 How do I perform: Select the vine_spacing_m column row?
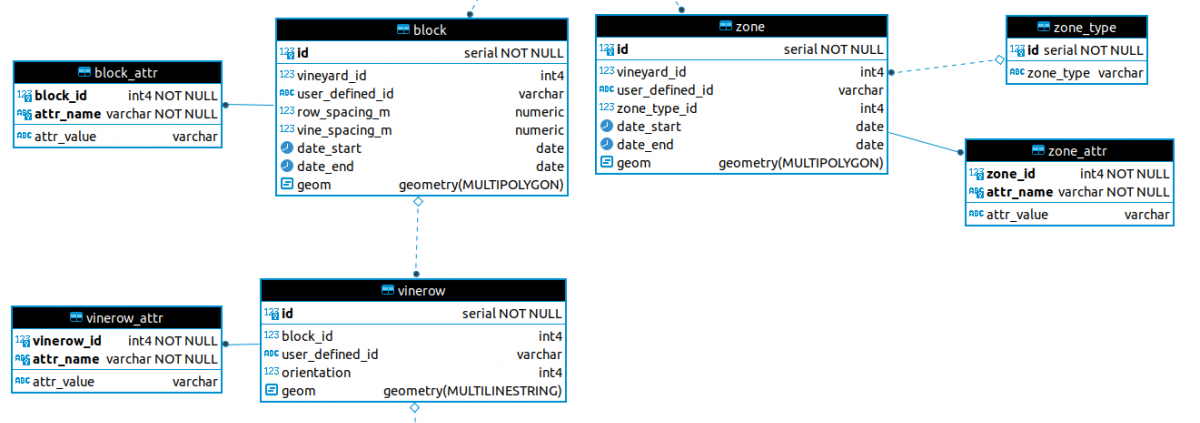pyautogui.click(x=421, y=130)
